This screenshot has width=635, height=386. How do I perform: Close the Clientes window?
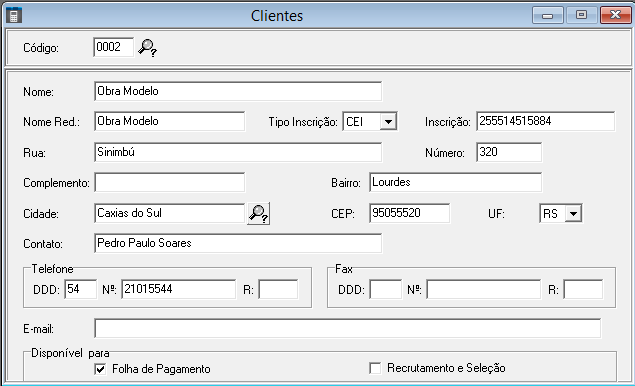[615, 15]
